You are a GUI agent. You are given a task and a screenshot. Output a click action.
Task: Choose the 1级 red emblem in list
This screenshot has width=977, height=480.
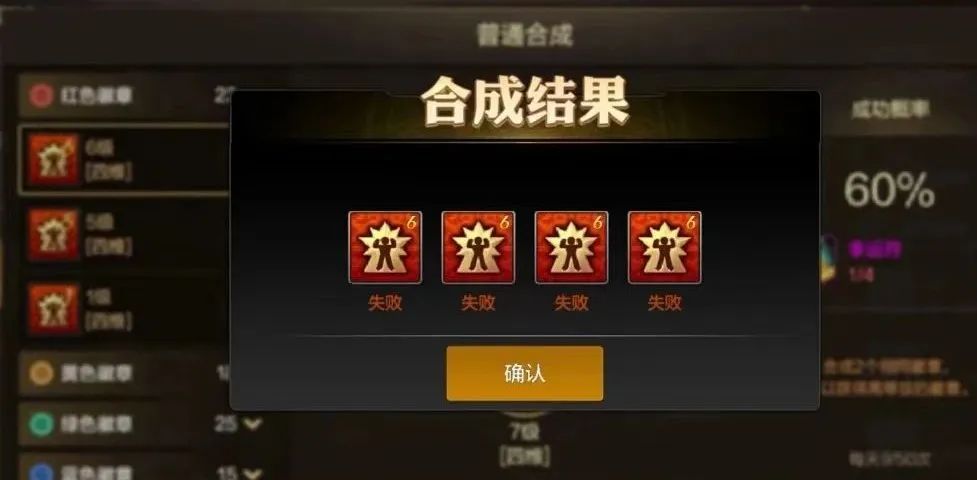[125, 309]
